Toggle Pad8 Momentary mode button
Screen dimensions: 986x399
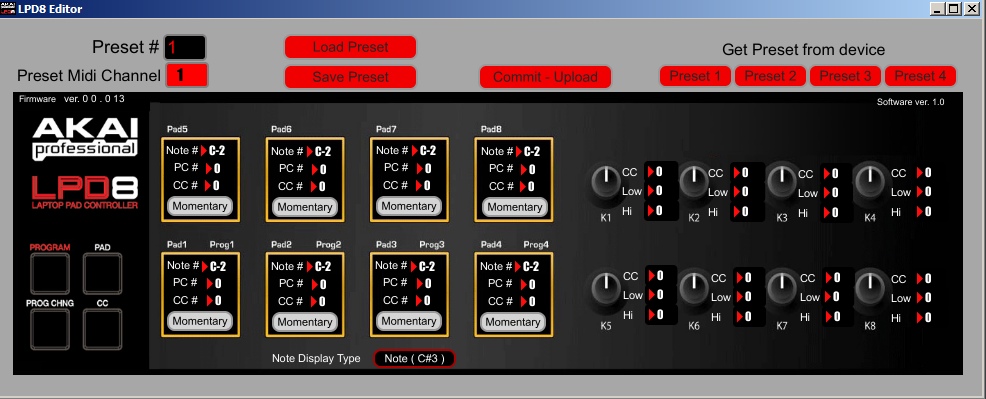coord(515,207)
